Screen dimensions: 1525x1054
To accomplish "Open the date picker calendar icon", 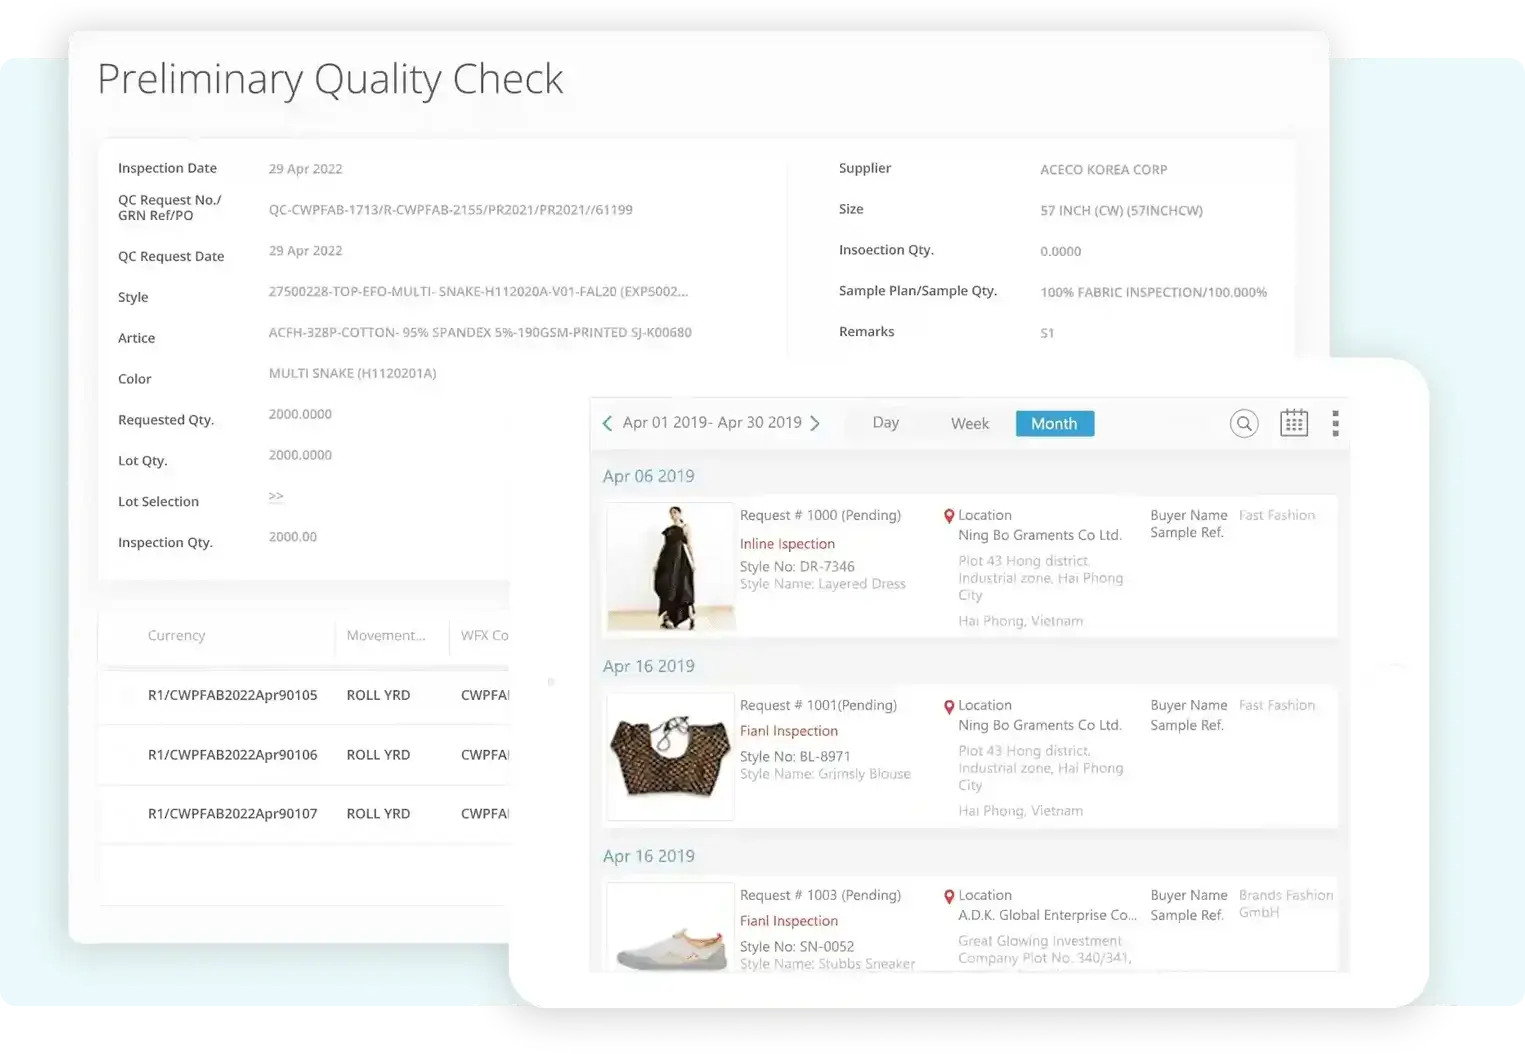I will 1294,423.
